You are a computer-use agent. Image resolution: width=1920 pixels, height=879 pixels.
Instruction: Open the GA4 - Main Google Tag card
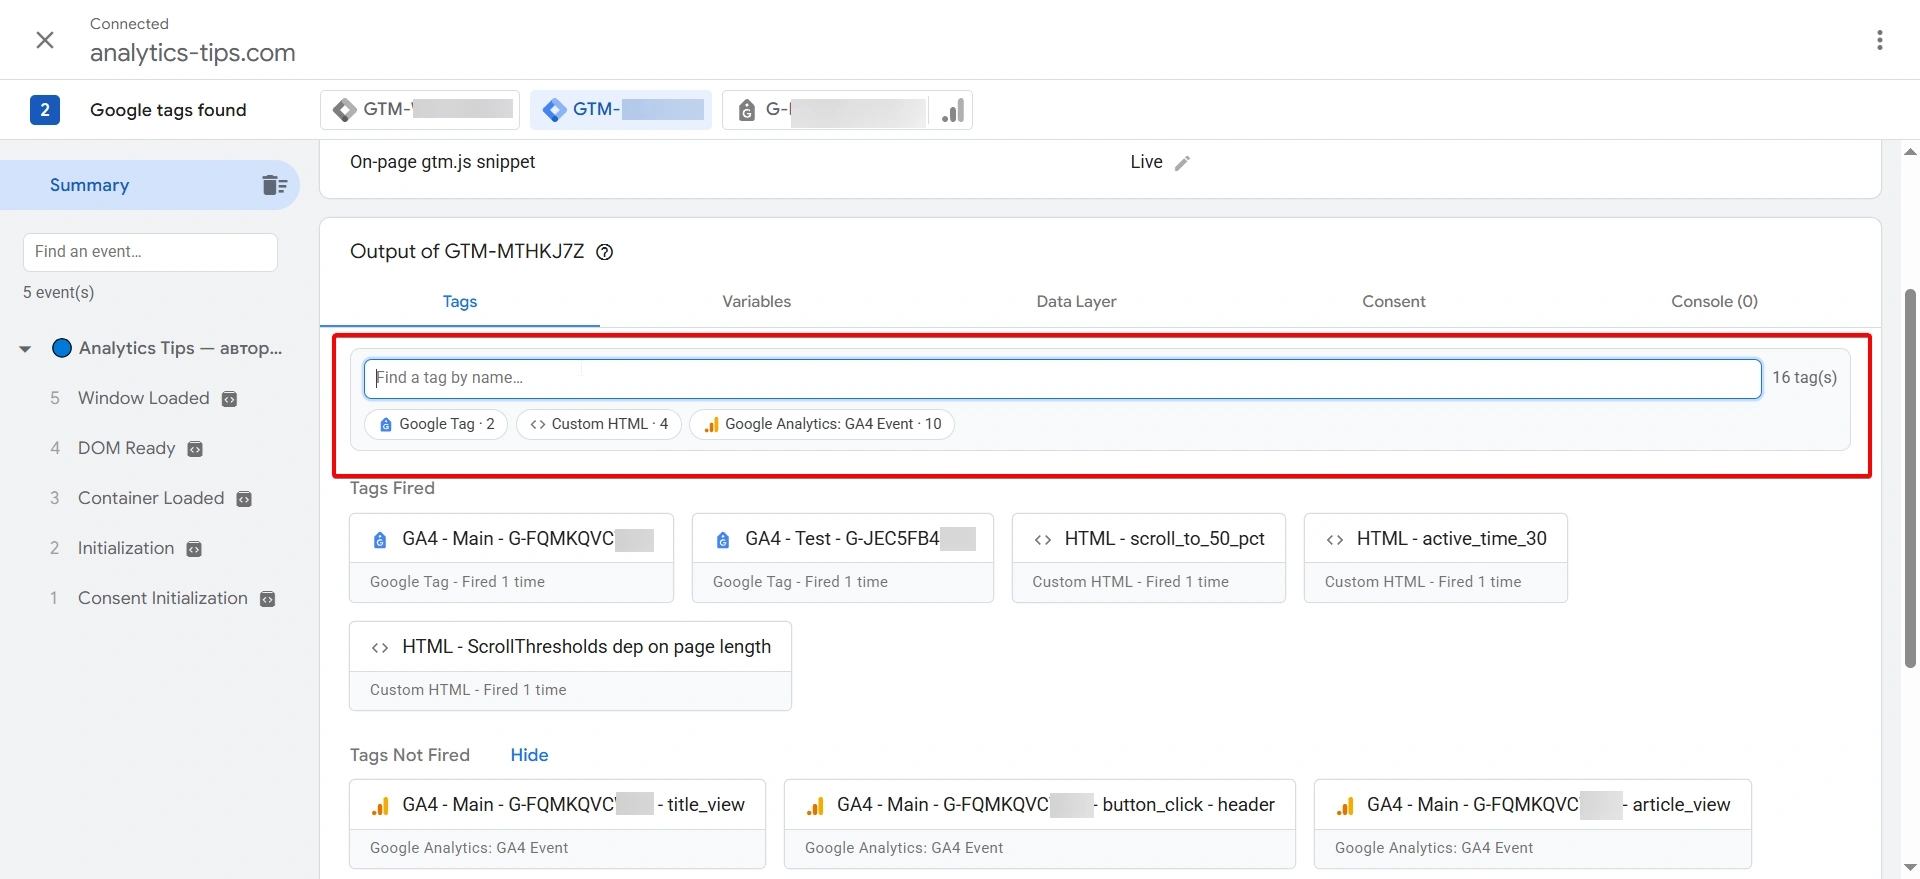point(511,558)
